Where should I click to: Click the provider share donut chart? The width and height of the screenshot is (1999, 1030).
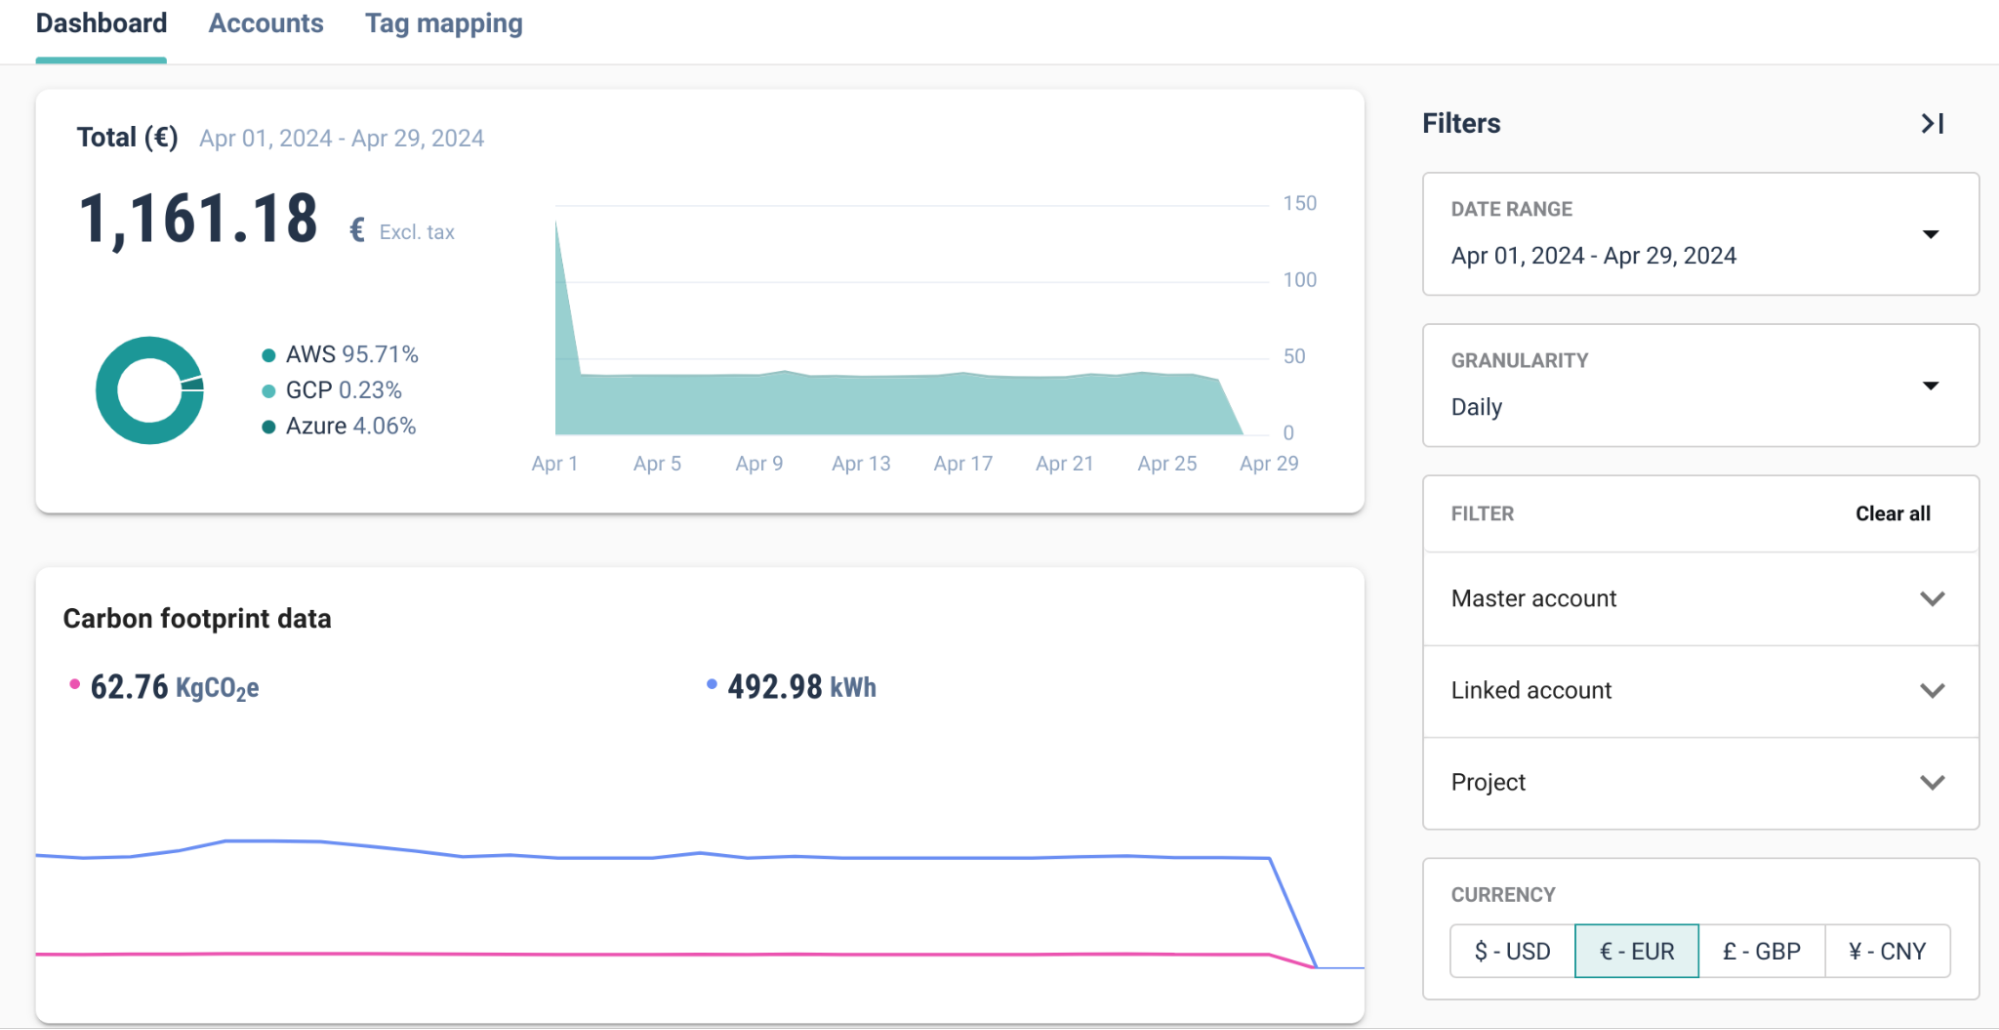[x=150, y=391]
